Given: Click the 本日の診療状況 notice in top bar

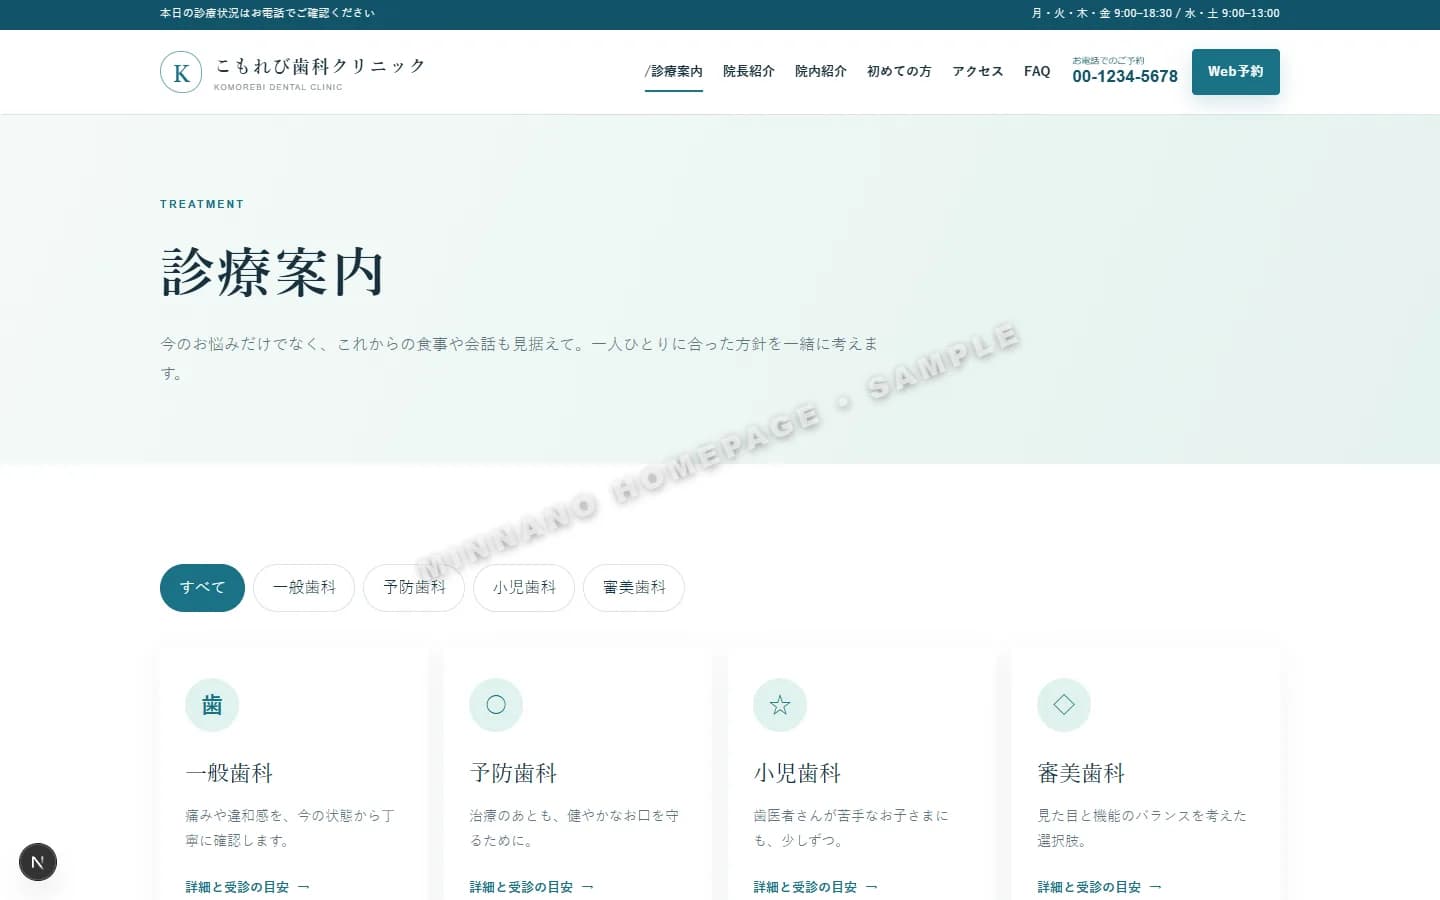Looking at the screenshot, I should pos(267,13).
